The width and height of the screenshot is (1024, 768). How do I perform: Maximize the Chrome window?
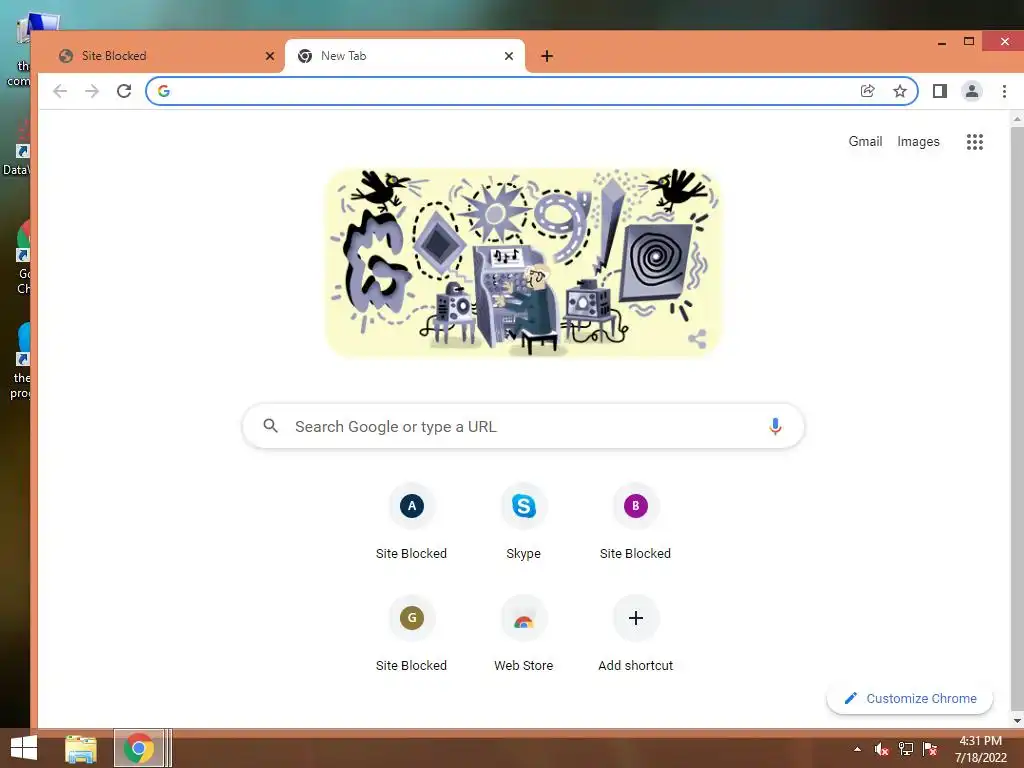(x=969, y=42)
